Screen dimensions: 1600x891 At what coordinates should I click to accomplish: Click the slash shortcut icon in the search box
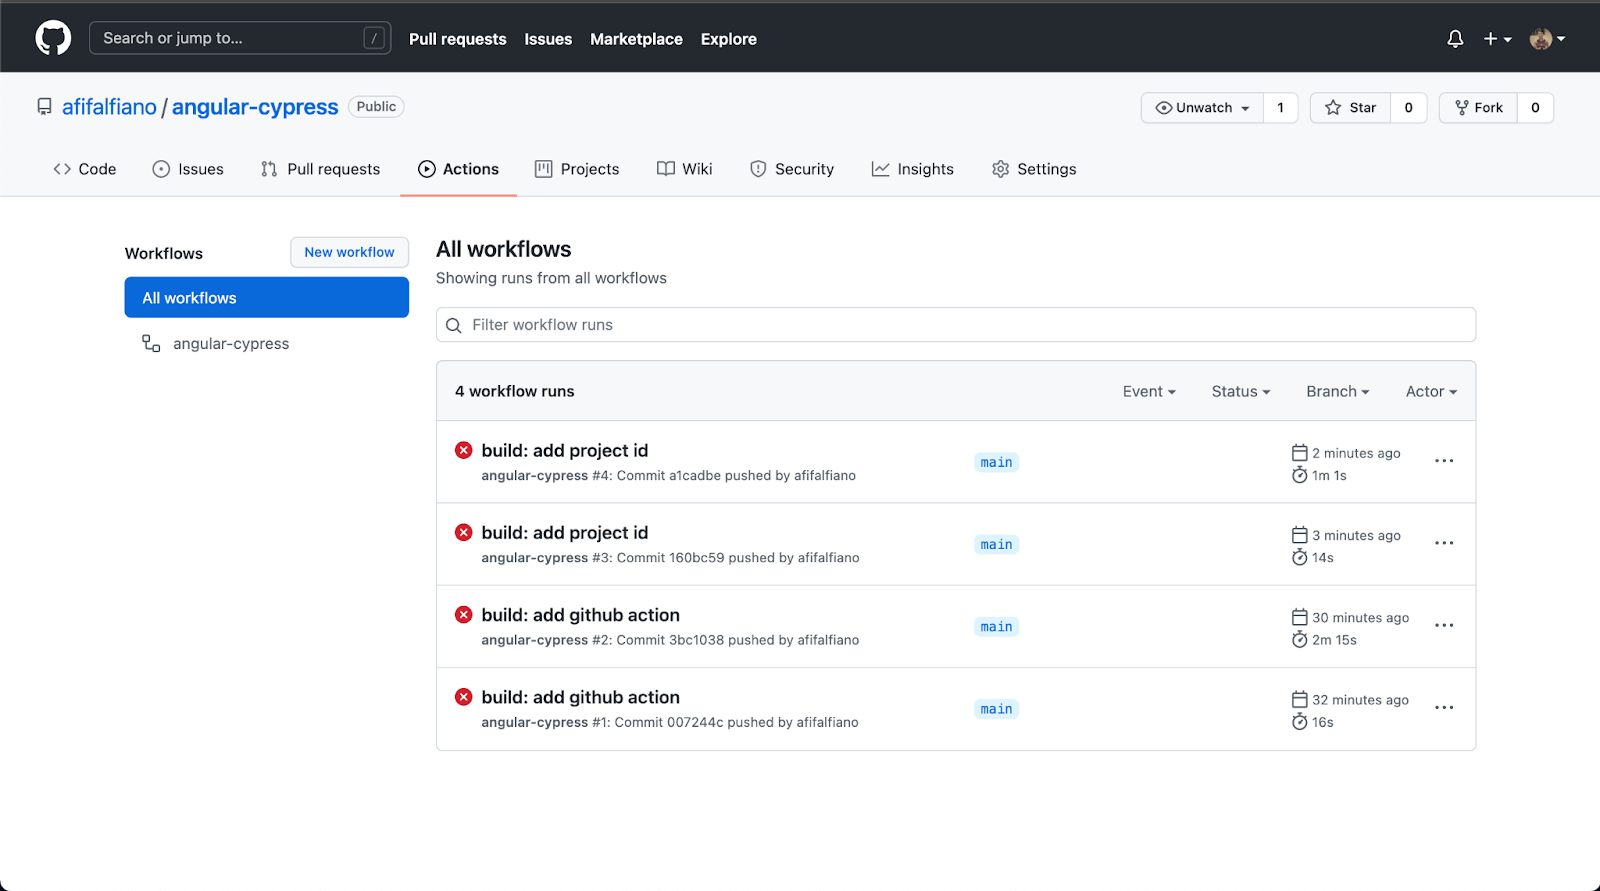[374, 38]
